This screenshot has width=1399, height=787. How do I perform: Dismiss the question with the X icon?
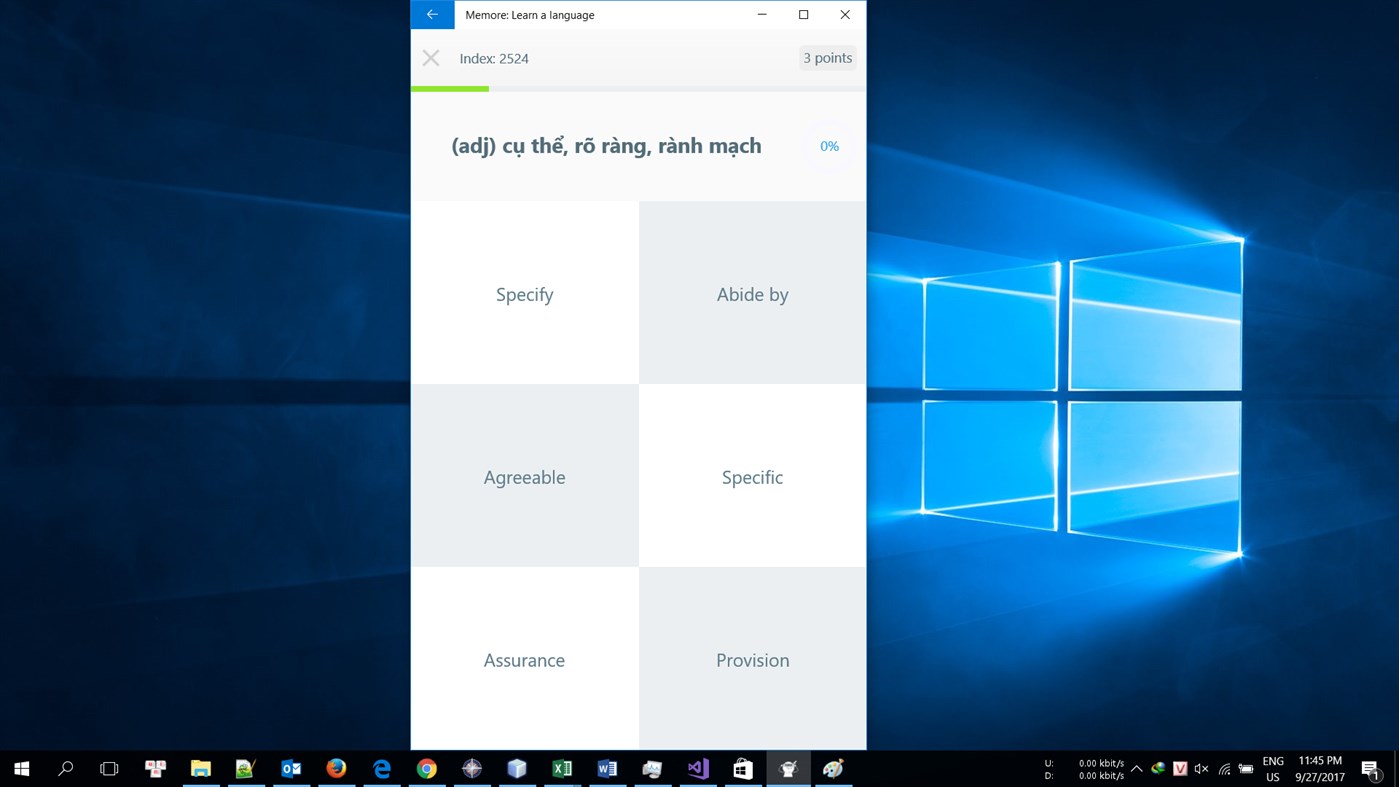430,57
